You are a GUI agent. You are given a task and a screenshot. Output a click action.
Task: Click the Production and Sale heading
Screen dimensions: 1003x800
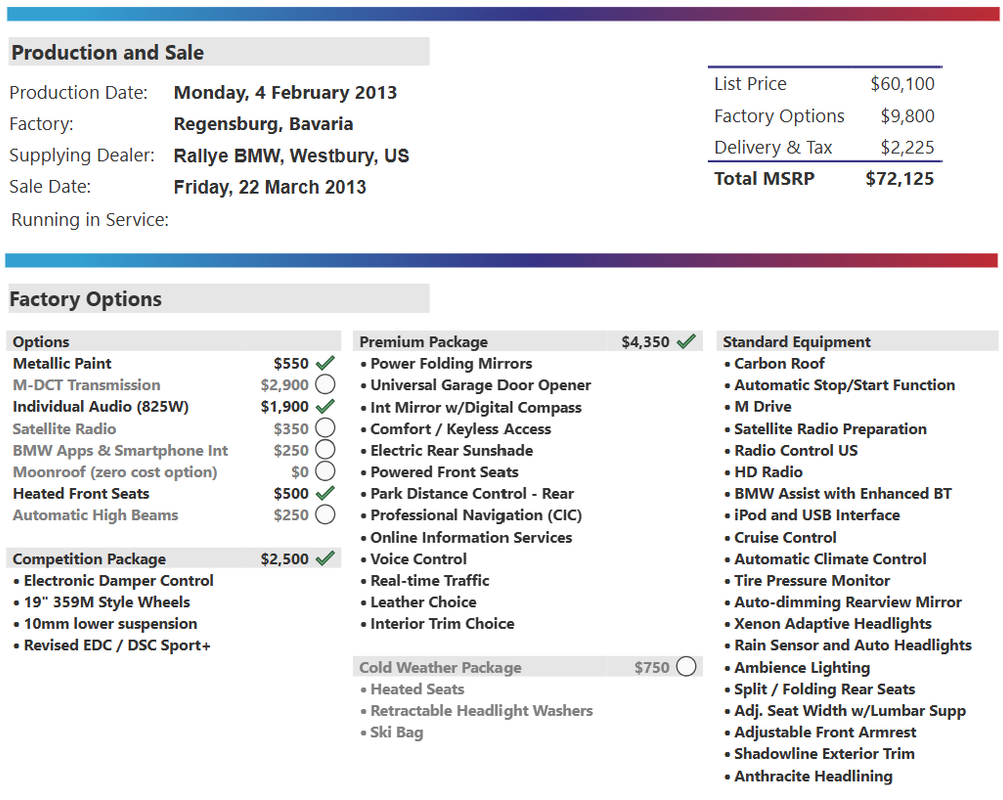click(107, 52)
